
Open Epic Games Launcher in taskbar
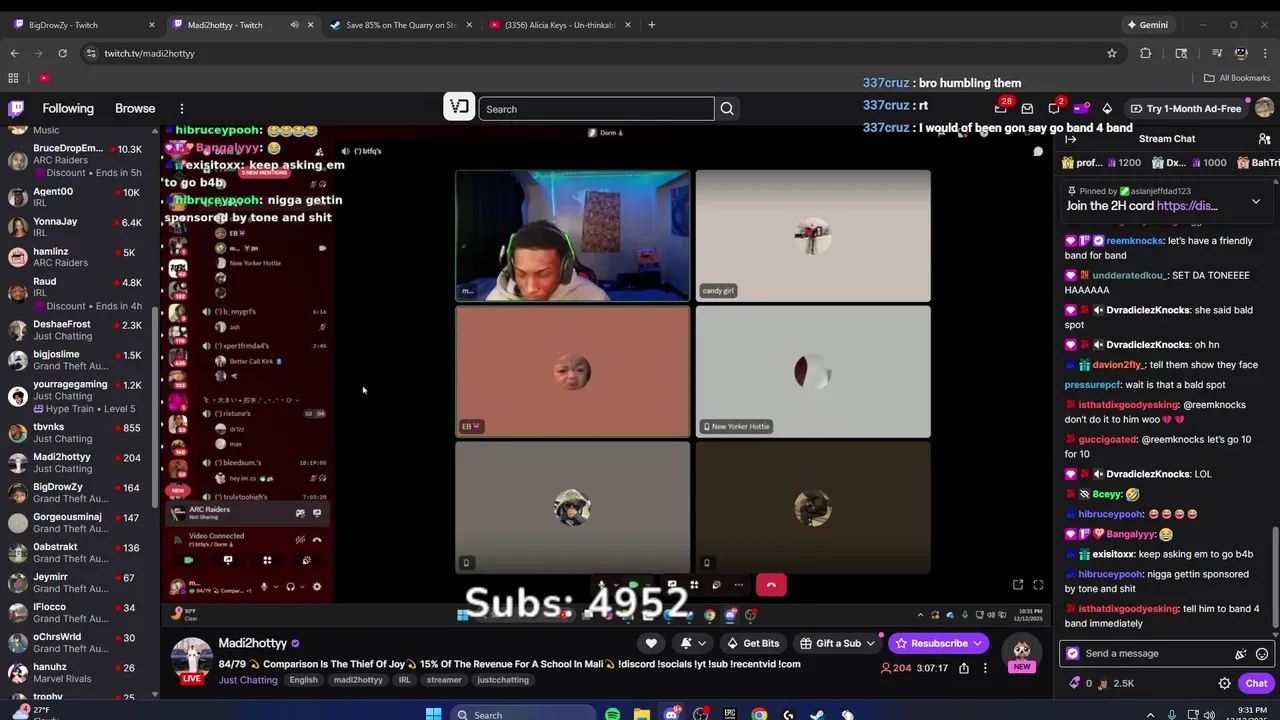(x=730, y=714)
